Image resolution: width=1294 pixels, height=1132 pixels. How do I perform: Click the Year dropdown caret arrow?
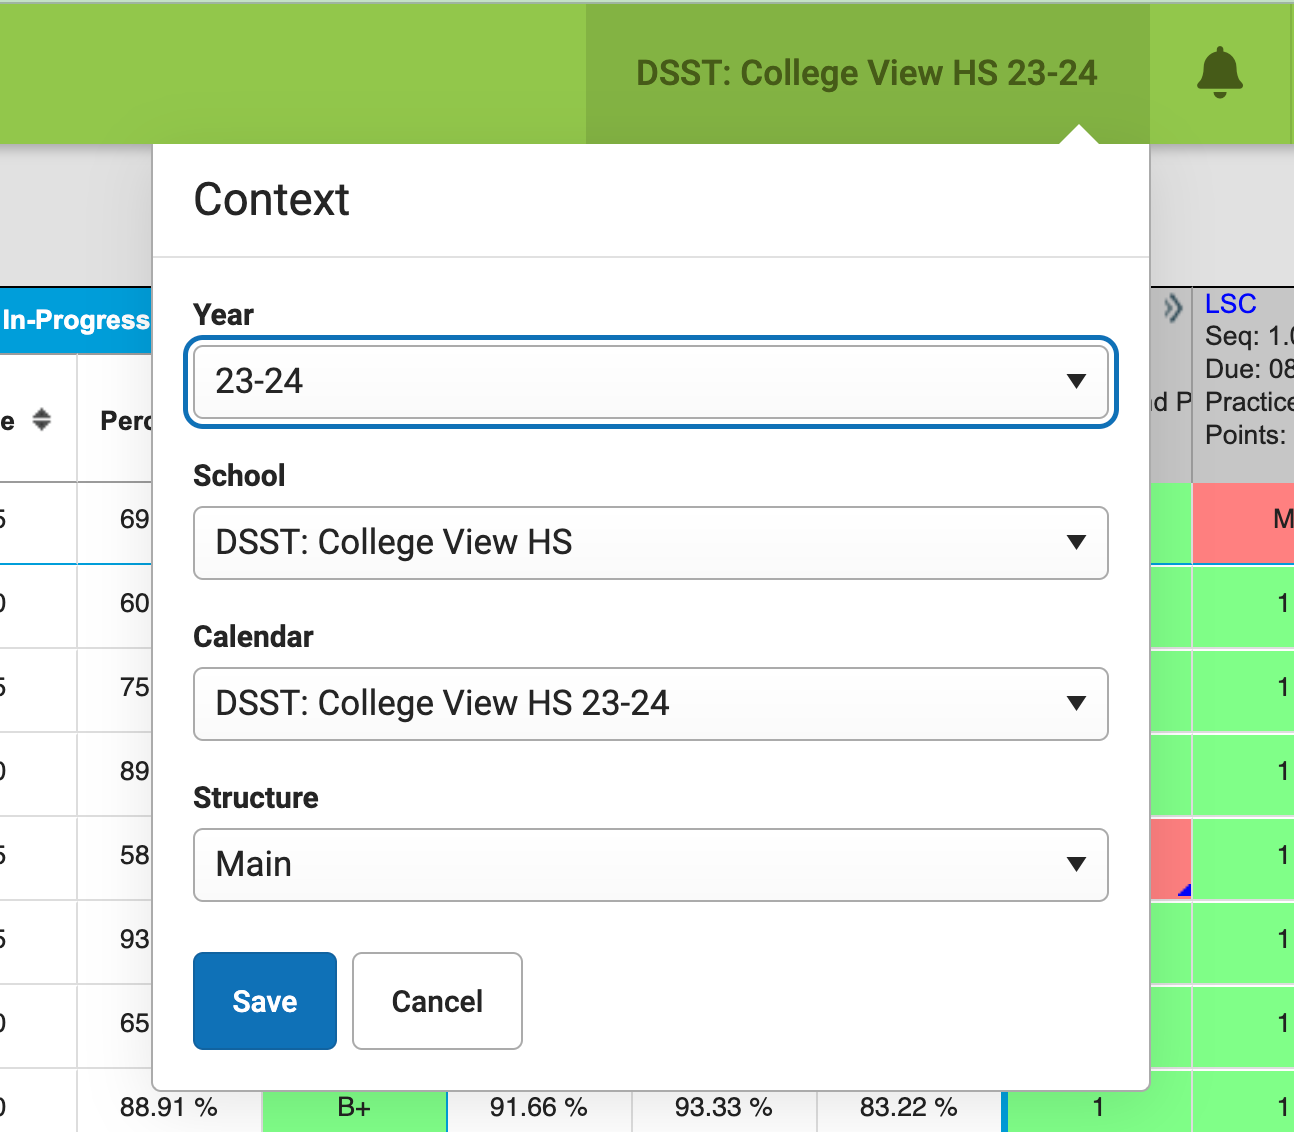[x=1076, y=382]
